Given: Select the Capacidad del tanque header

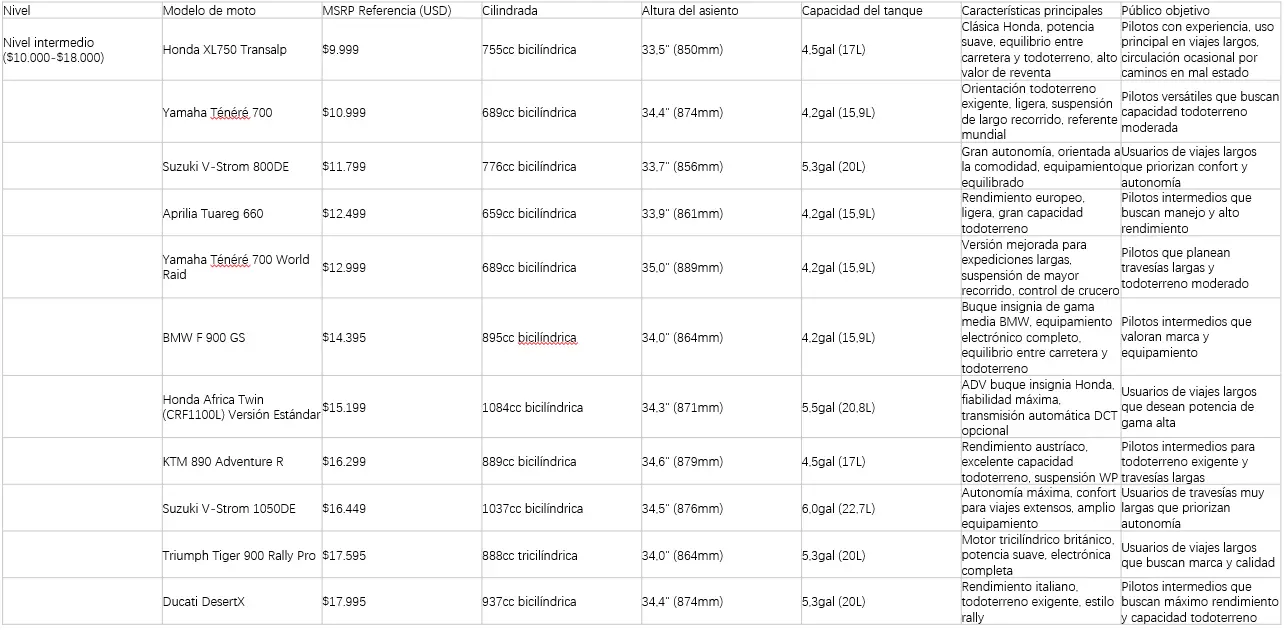Looking at the screenshot, I should [880, 10].
